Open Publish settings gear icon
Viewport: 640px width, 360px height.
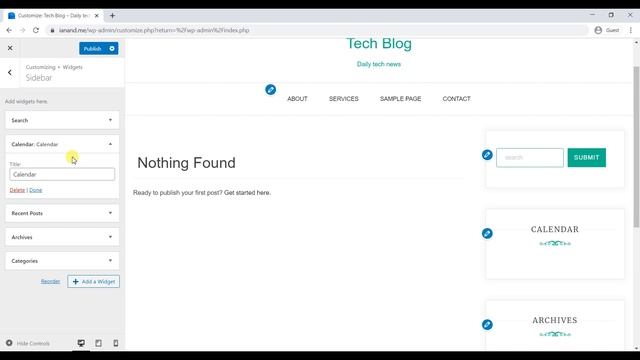pyautogui.click(x=112, y=49)
